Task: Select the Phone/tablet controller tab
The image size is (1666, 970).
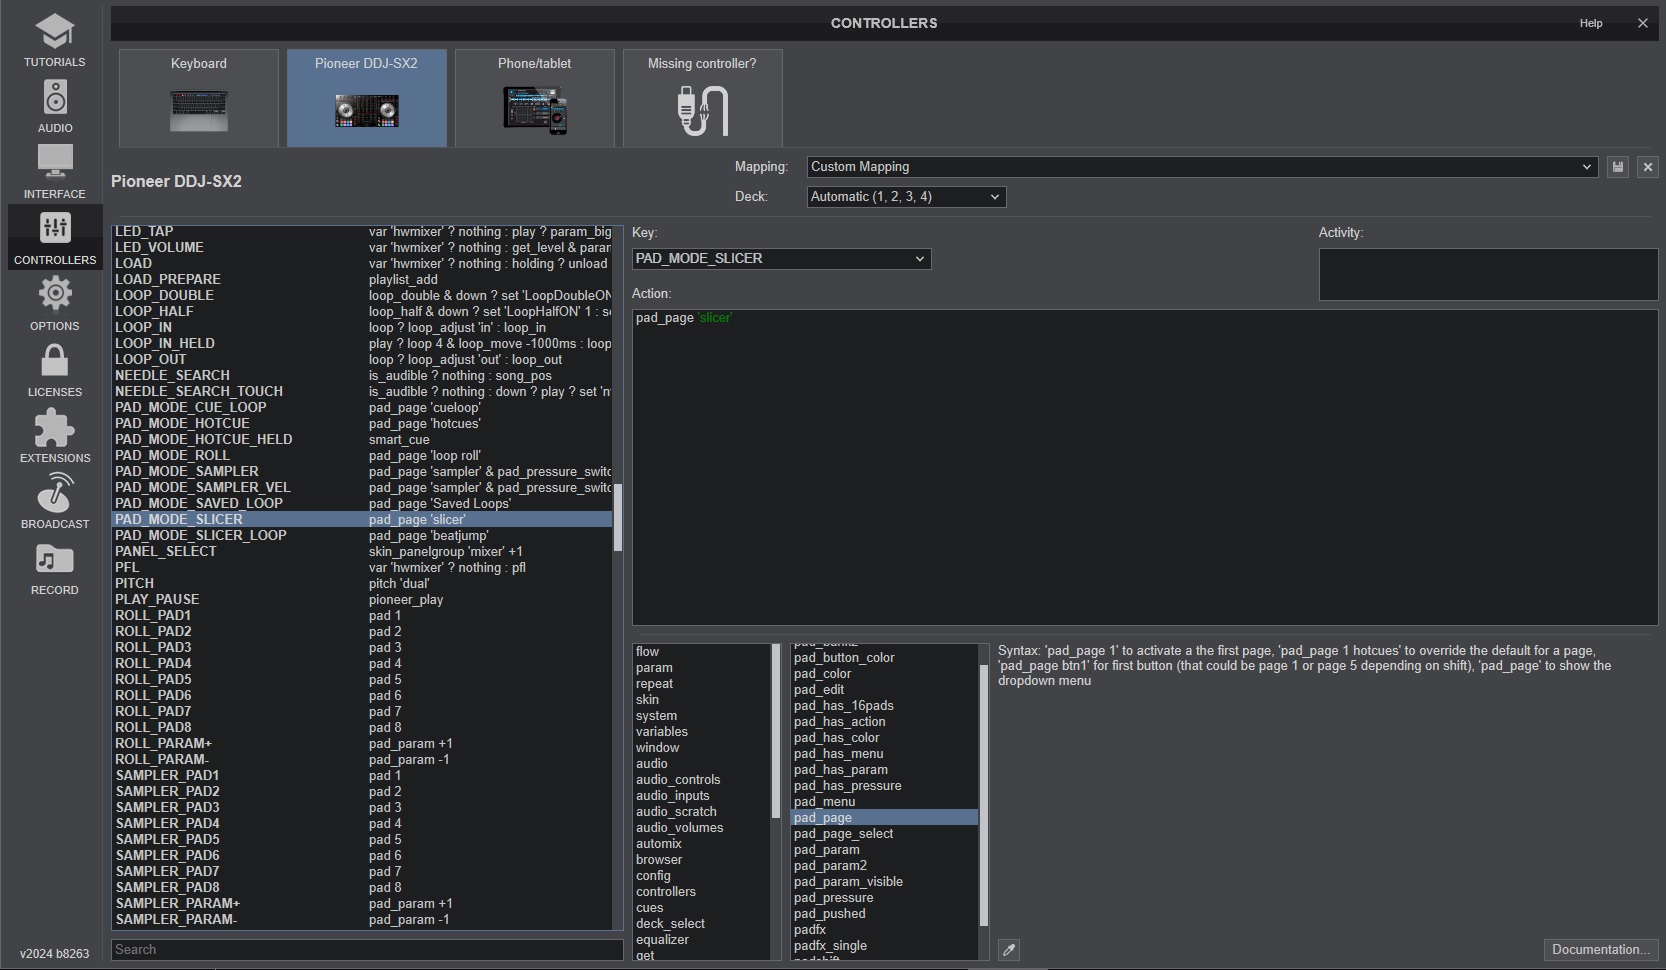Action: point(535,98)
